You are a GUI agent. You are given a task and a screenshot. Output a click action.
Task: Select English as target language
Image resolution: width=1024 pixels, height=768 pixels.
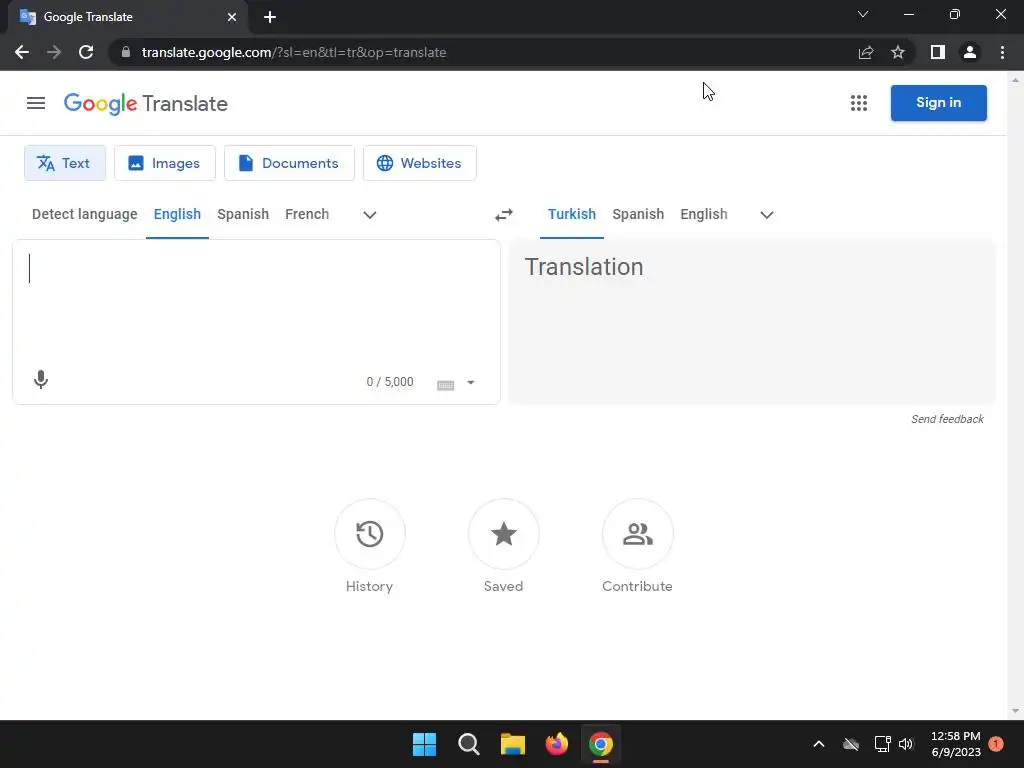point(703,214)
